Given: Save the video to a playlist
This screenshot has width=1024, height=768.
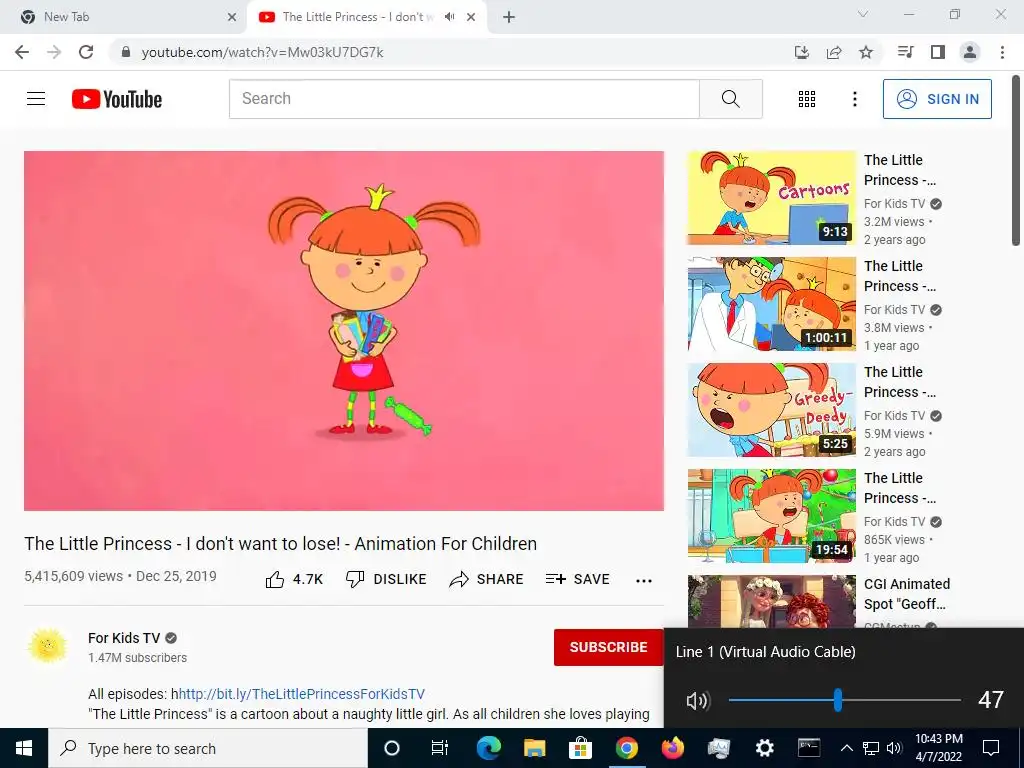Looking at the screenshot, I should click(577, 579).
